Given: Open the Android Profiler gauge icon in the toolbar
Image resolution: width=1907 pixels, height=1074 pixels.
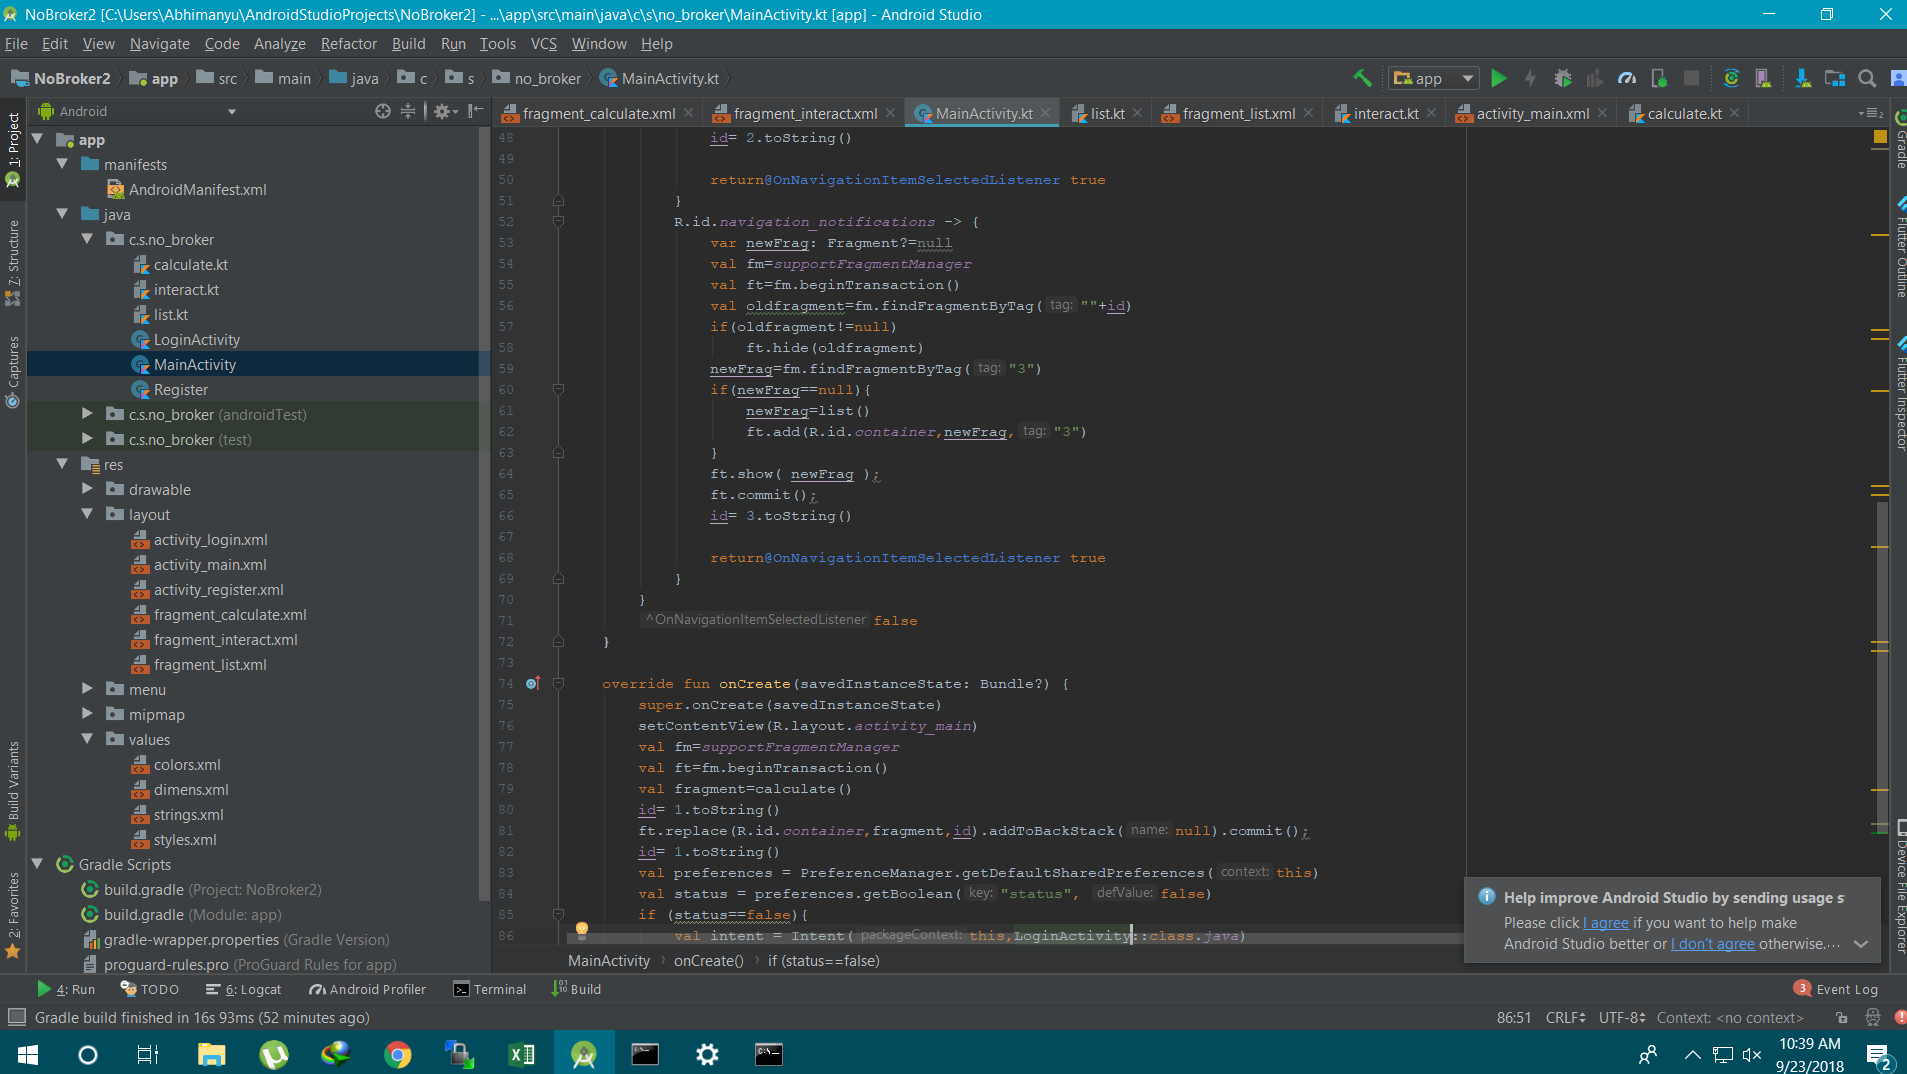Looking at the screenshot, I should (1627, 78).
